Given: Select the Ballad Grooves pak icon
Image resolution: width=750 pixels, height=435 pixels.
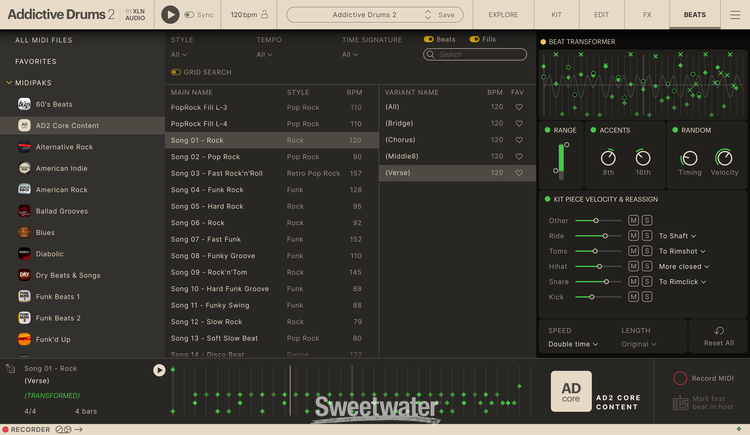Looking at the screenshot, I should click(24, 211).
